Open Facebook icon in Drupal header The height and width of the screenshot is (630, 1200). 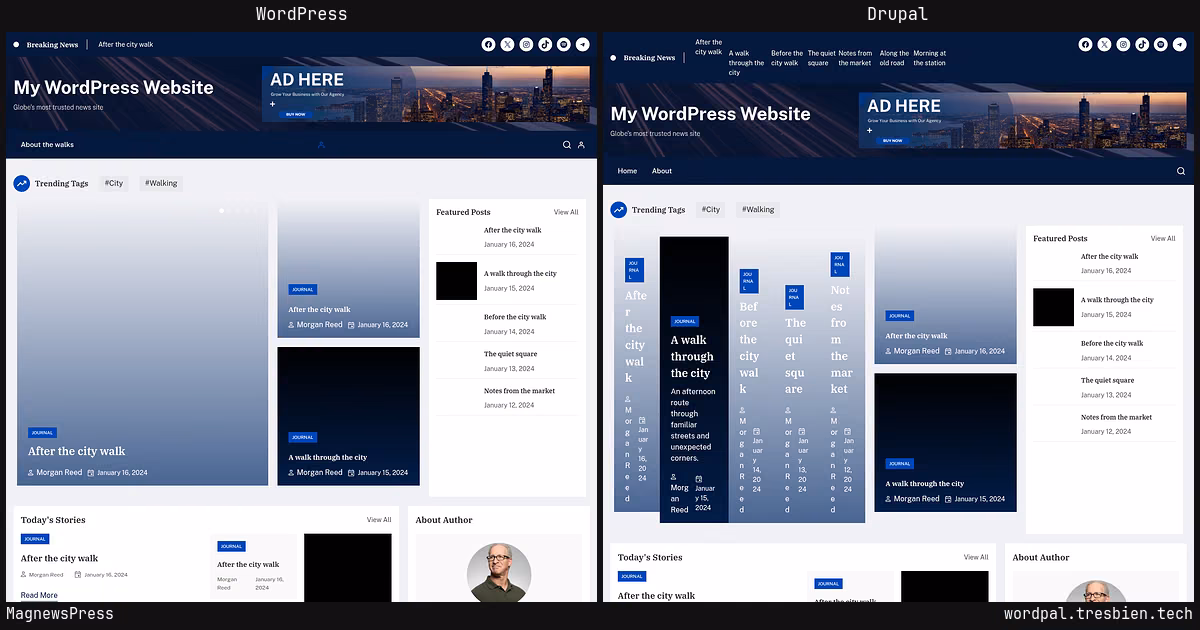click(x=1085, y=44)
